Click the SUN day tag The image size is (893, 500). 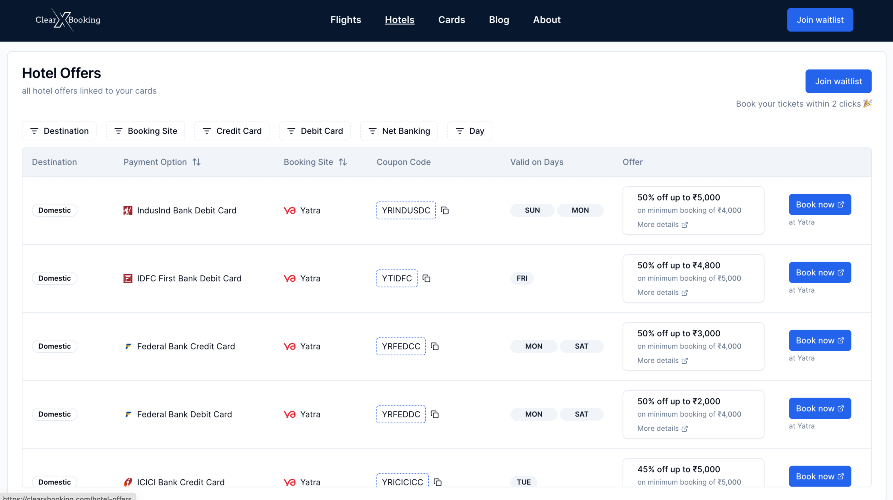[532, 211]
